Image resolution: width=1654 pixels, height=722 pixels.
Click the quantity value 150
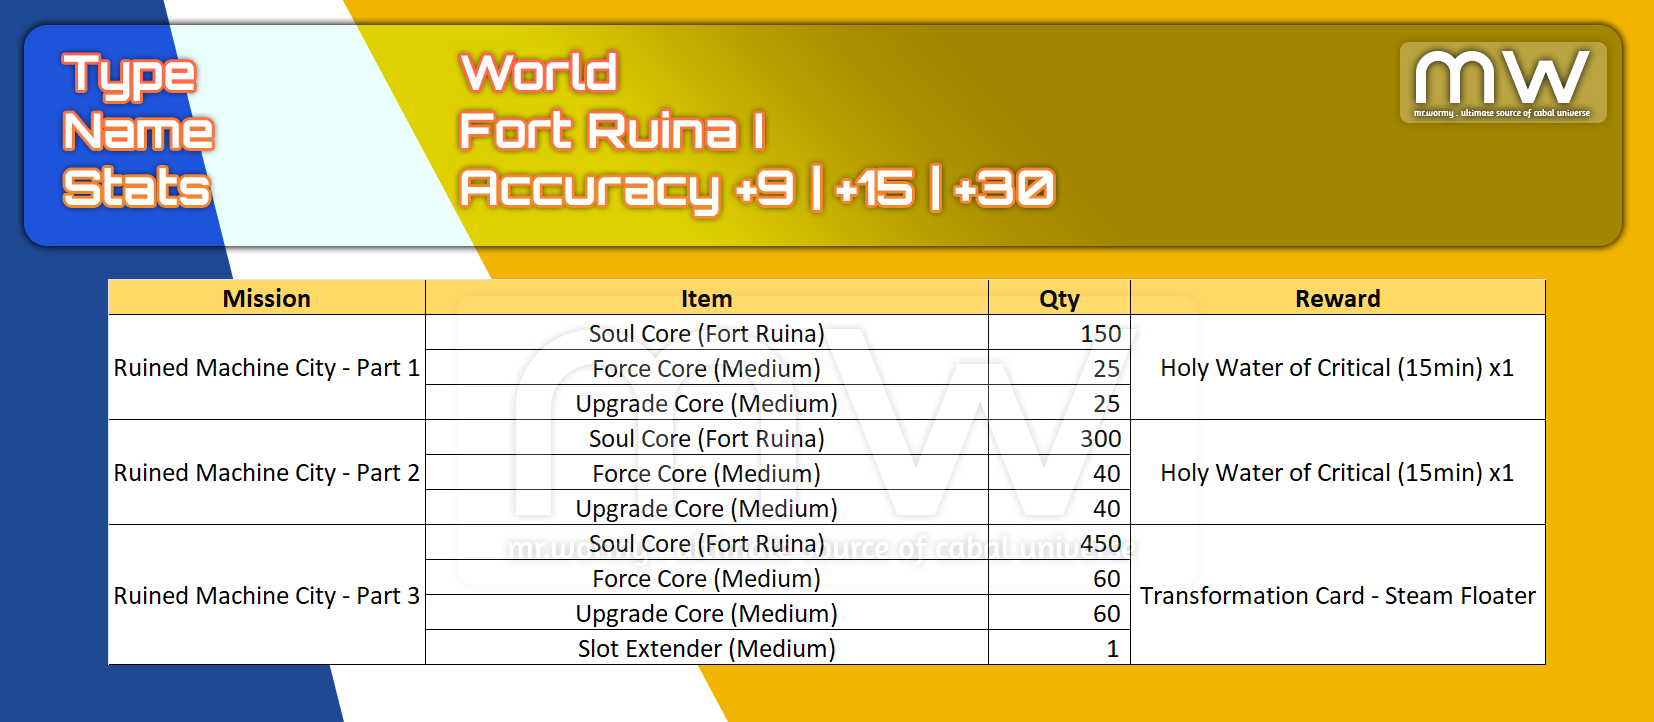tap(1100, 334)
